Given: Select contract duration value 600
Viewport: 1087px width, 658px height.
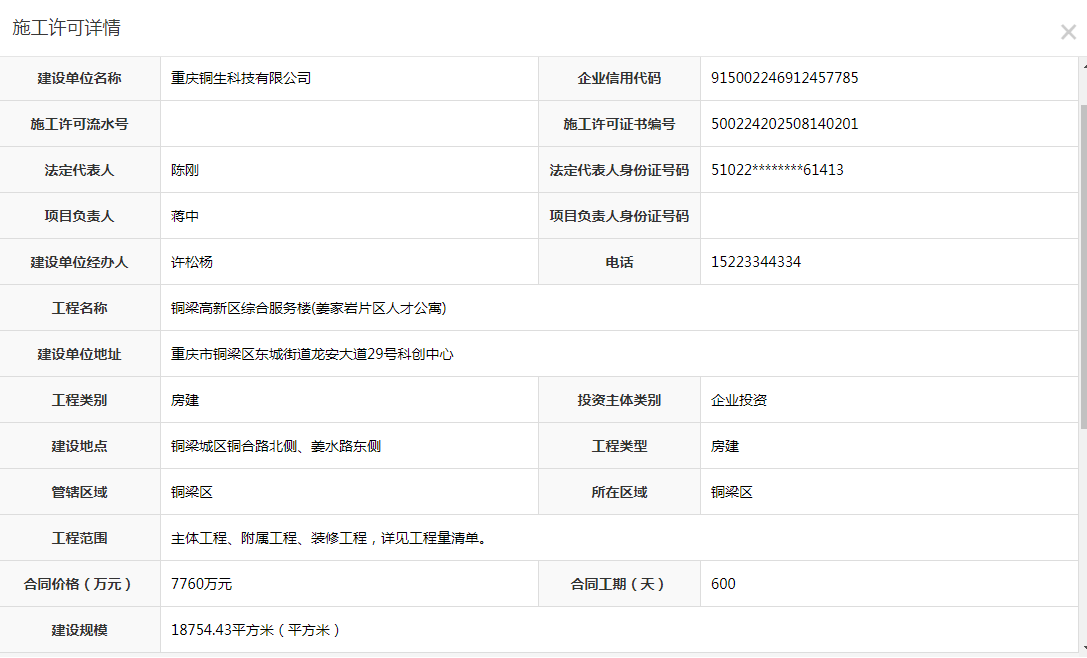Looking at the screenshot, I should pyautogui.click(x=723, y=584).
